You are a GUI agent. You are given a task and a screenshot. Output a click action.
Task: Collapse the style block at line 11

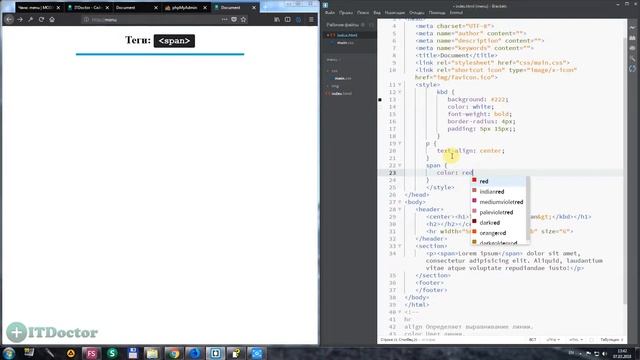(400, 84)
